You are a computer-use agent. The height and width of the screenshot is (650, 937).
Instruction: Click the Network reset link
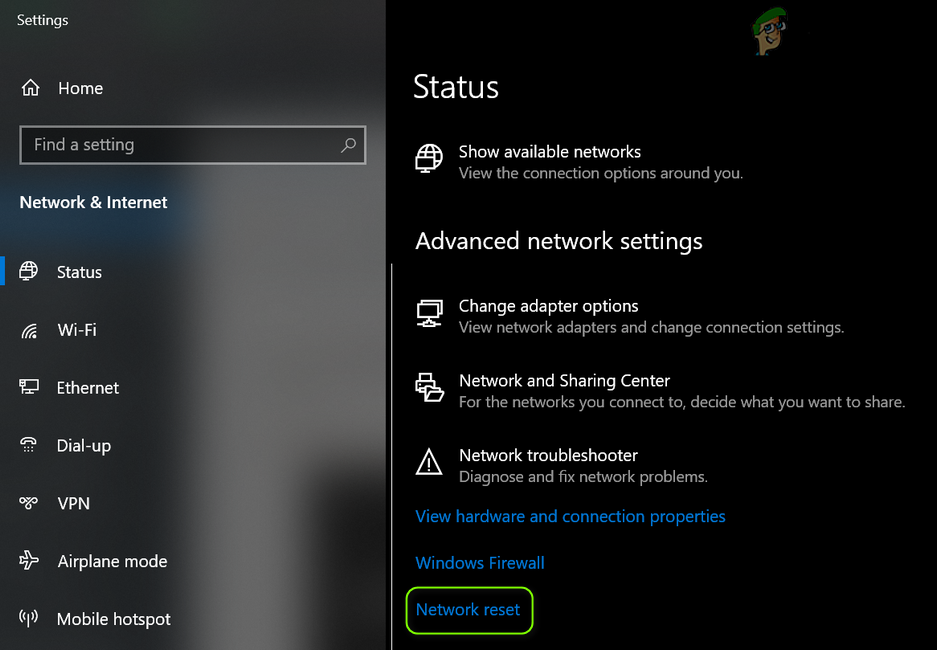tap(468, 609)
